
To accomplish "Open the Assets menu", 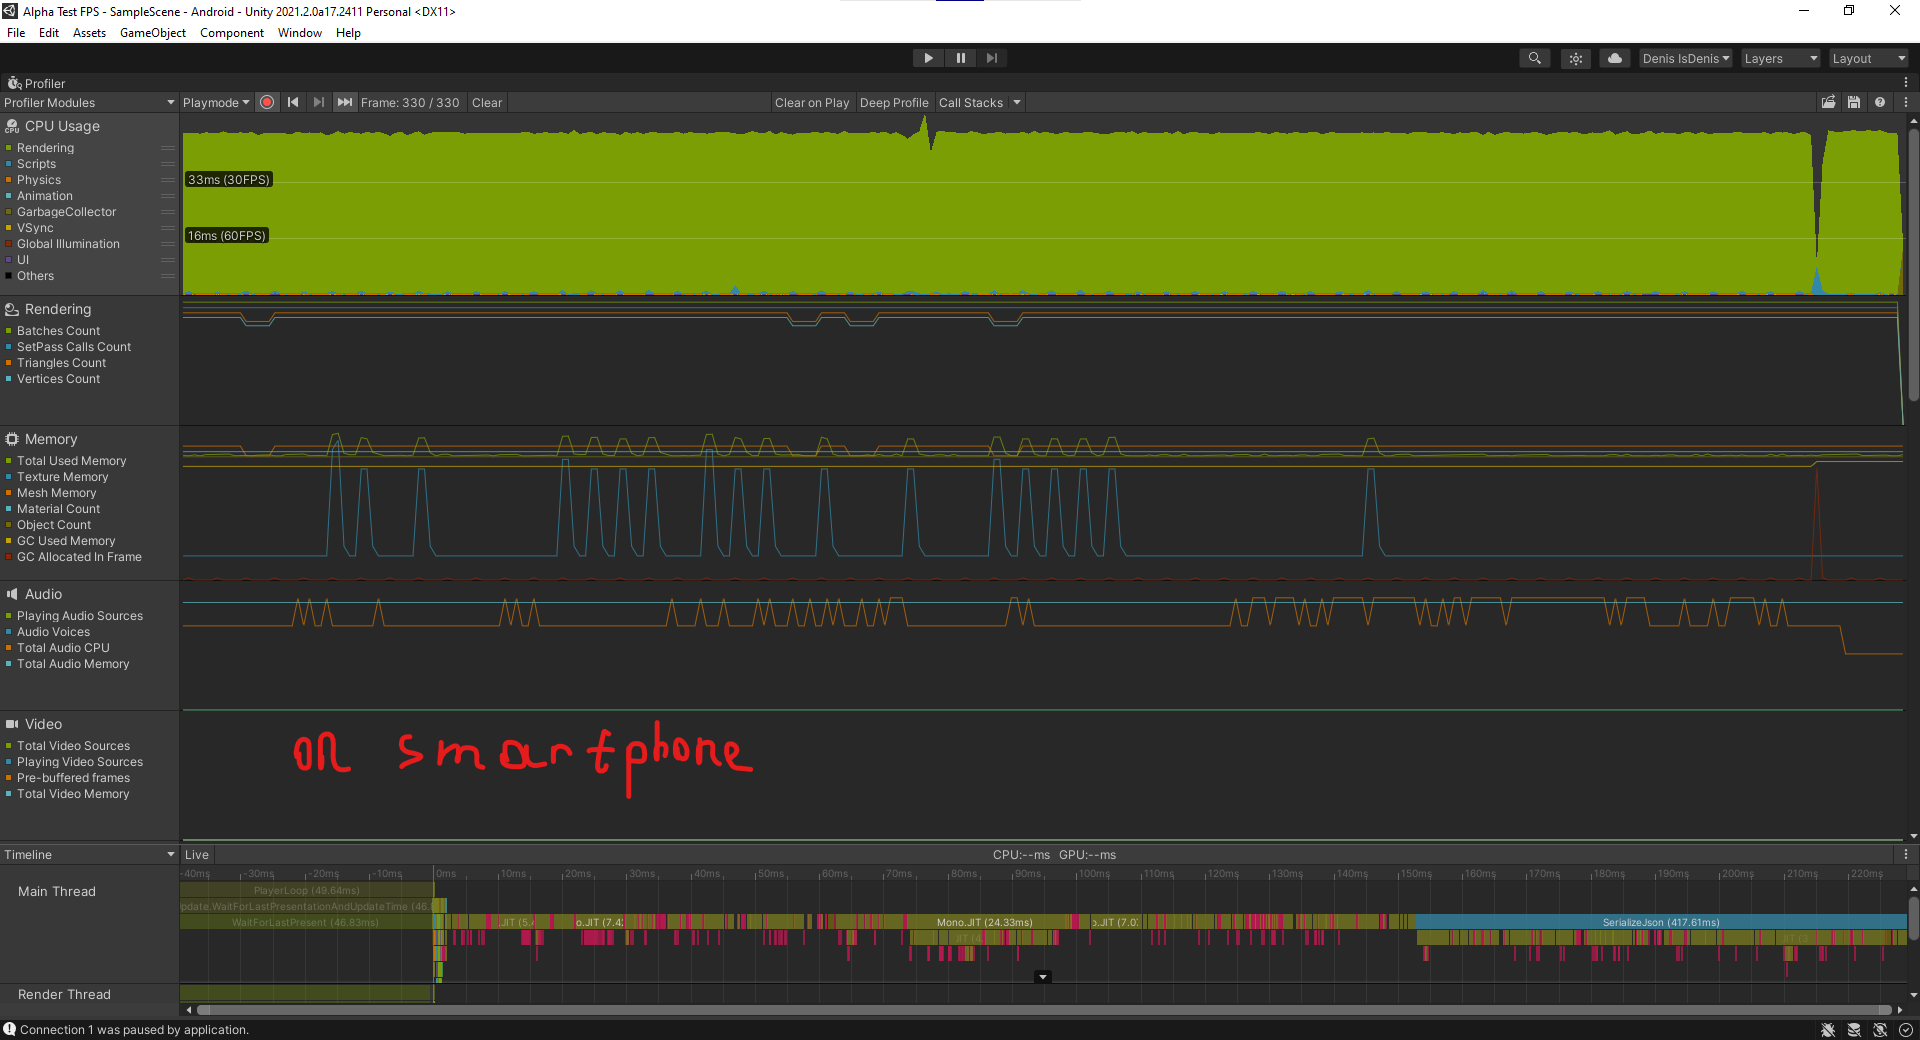I will (89, 33).
